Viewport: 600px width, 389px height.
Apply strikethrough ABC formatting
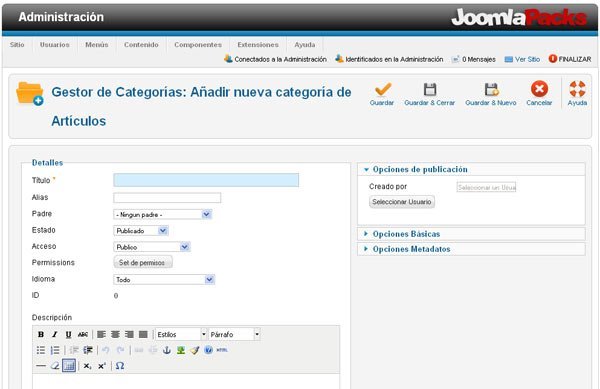tap(83, 334)
